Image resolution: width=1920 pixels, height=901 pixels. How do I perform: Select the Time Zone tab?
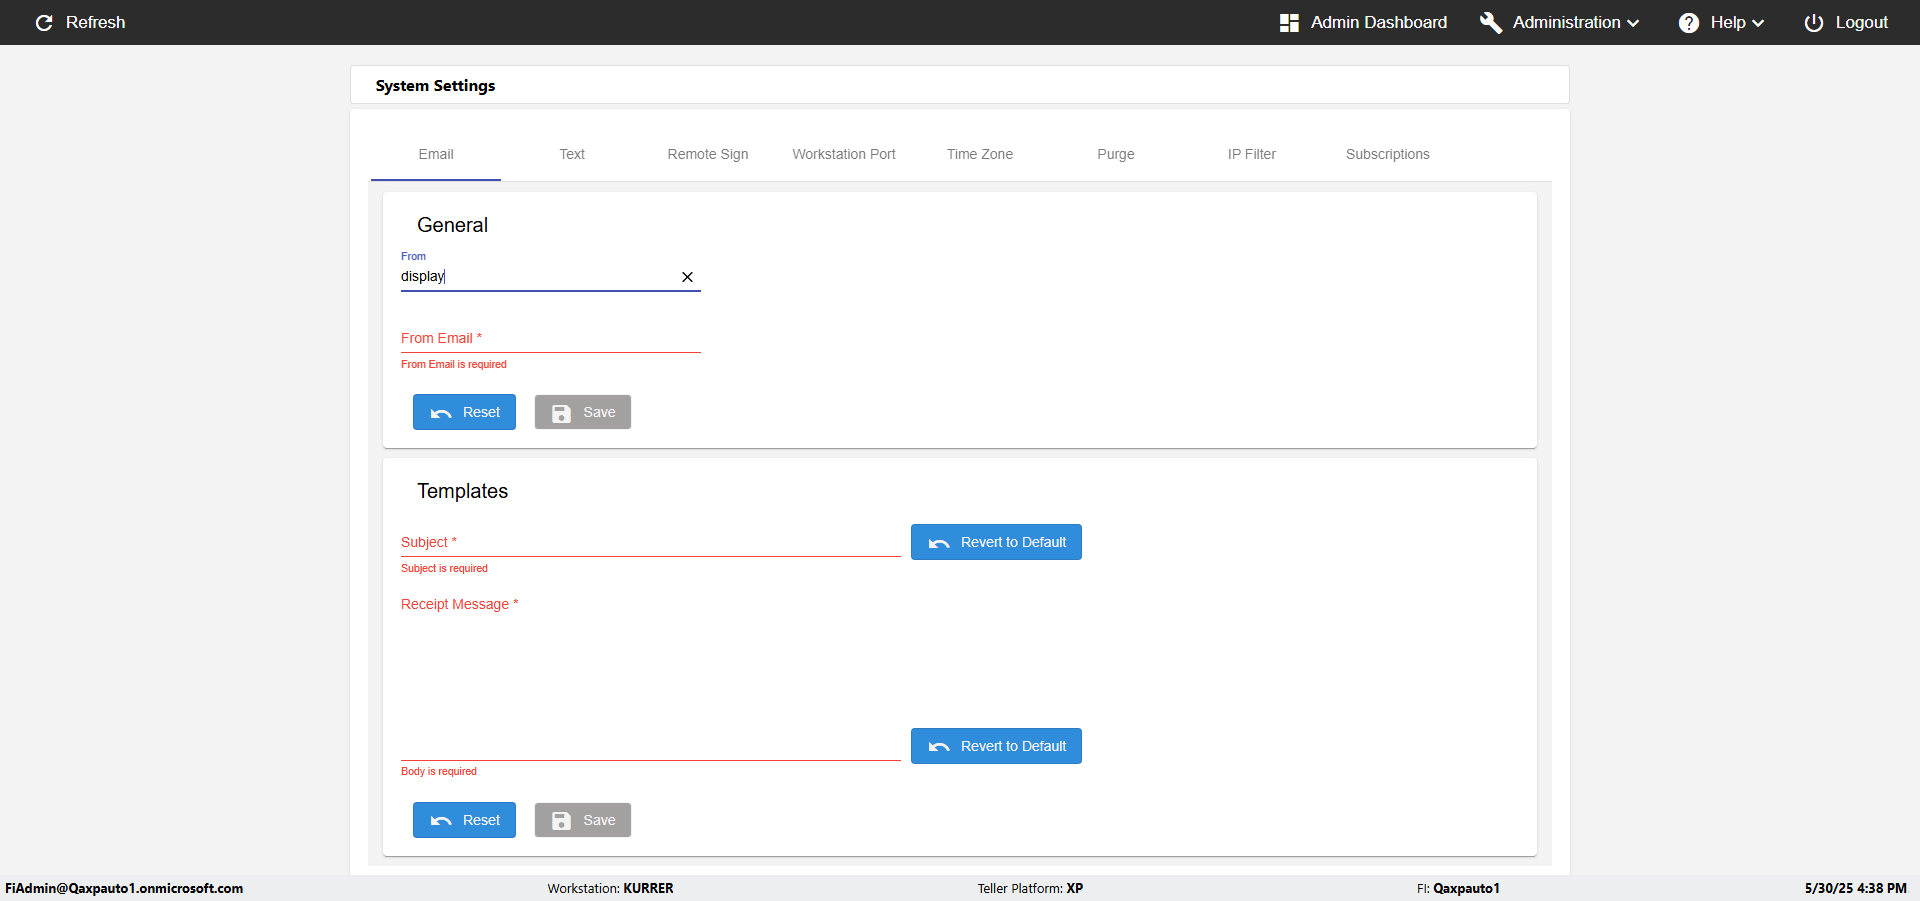click(x=980, y=154)
